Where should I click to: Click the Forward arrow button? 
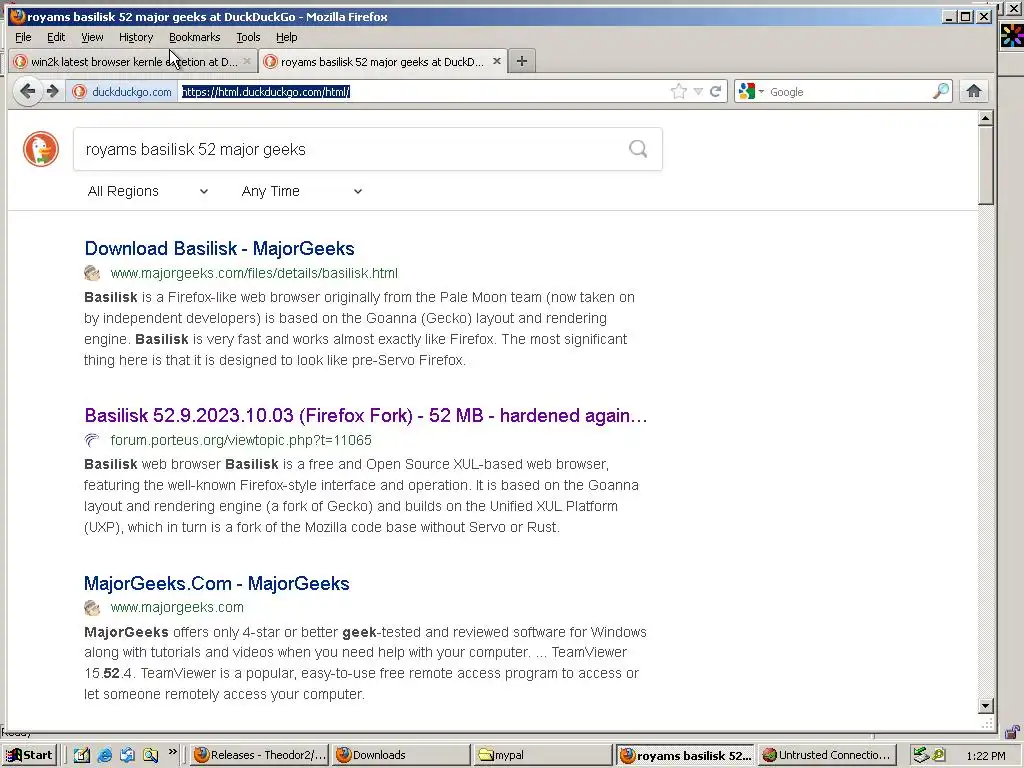click(x=52, y=91)
